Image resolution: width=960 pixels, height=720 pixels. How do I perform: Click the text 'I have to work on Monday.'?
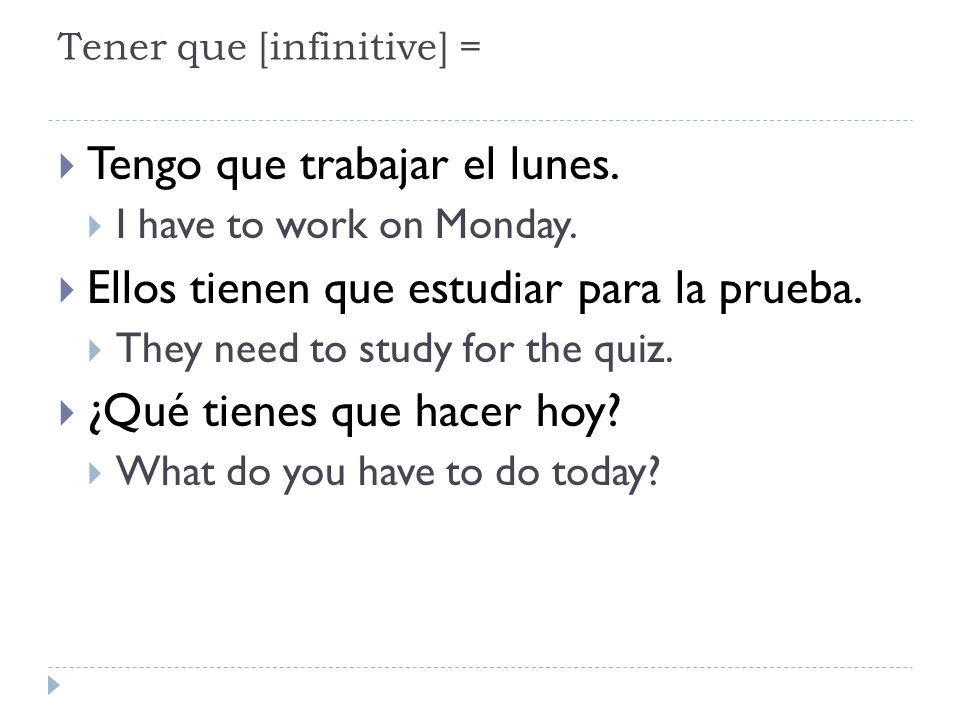coord(347,226)
